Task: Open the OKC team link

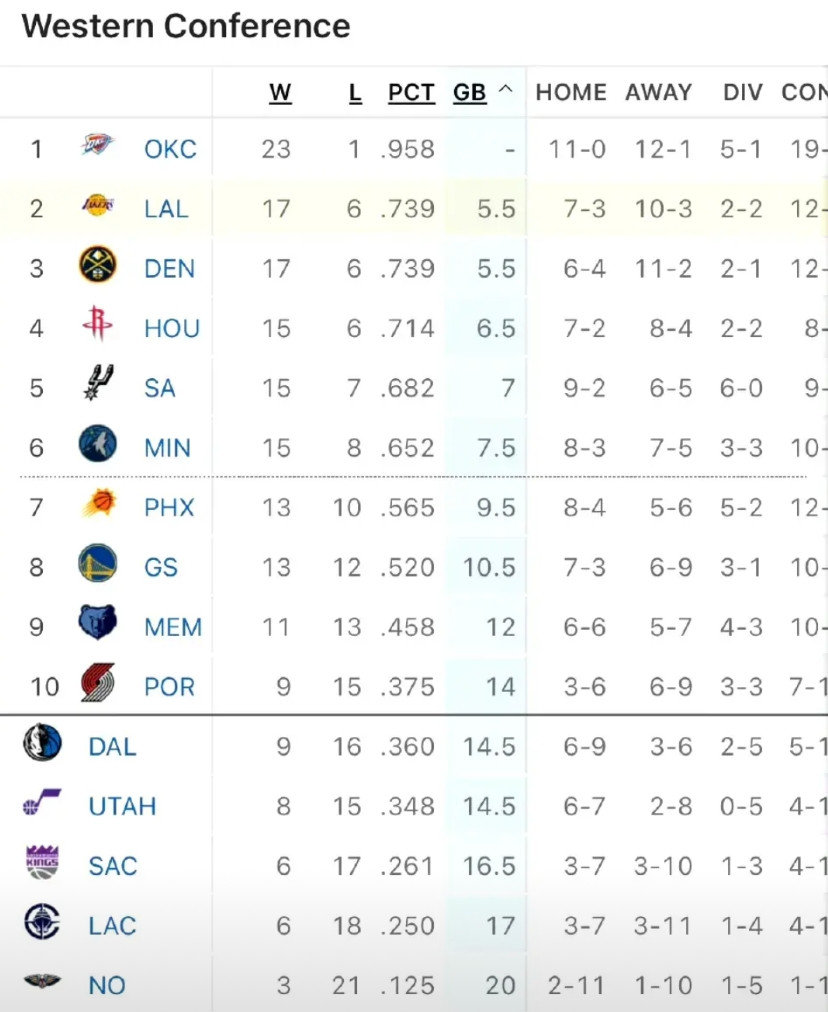Action: click(170, 149)
